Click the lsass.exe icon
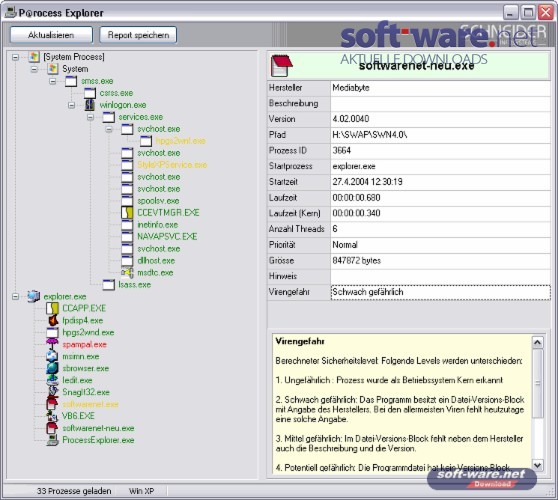The height and width of the screenshot is (500, 558). pyautogui.click(x=109, y=285)
